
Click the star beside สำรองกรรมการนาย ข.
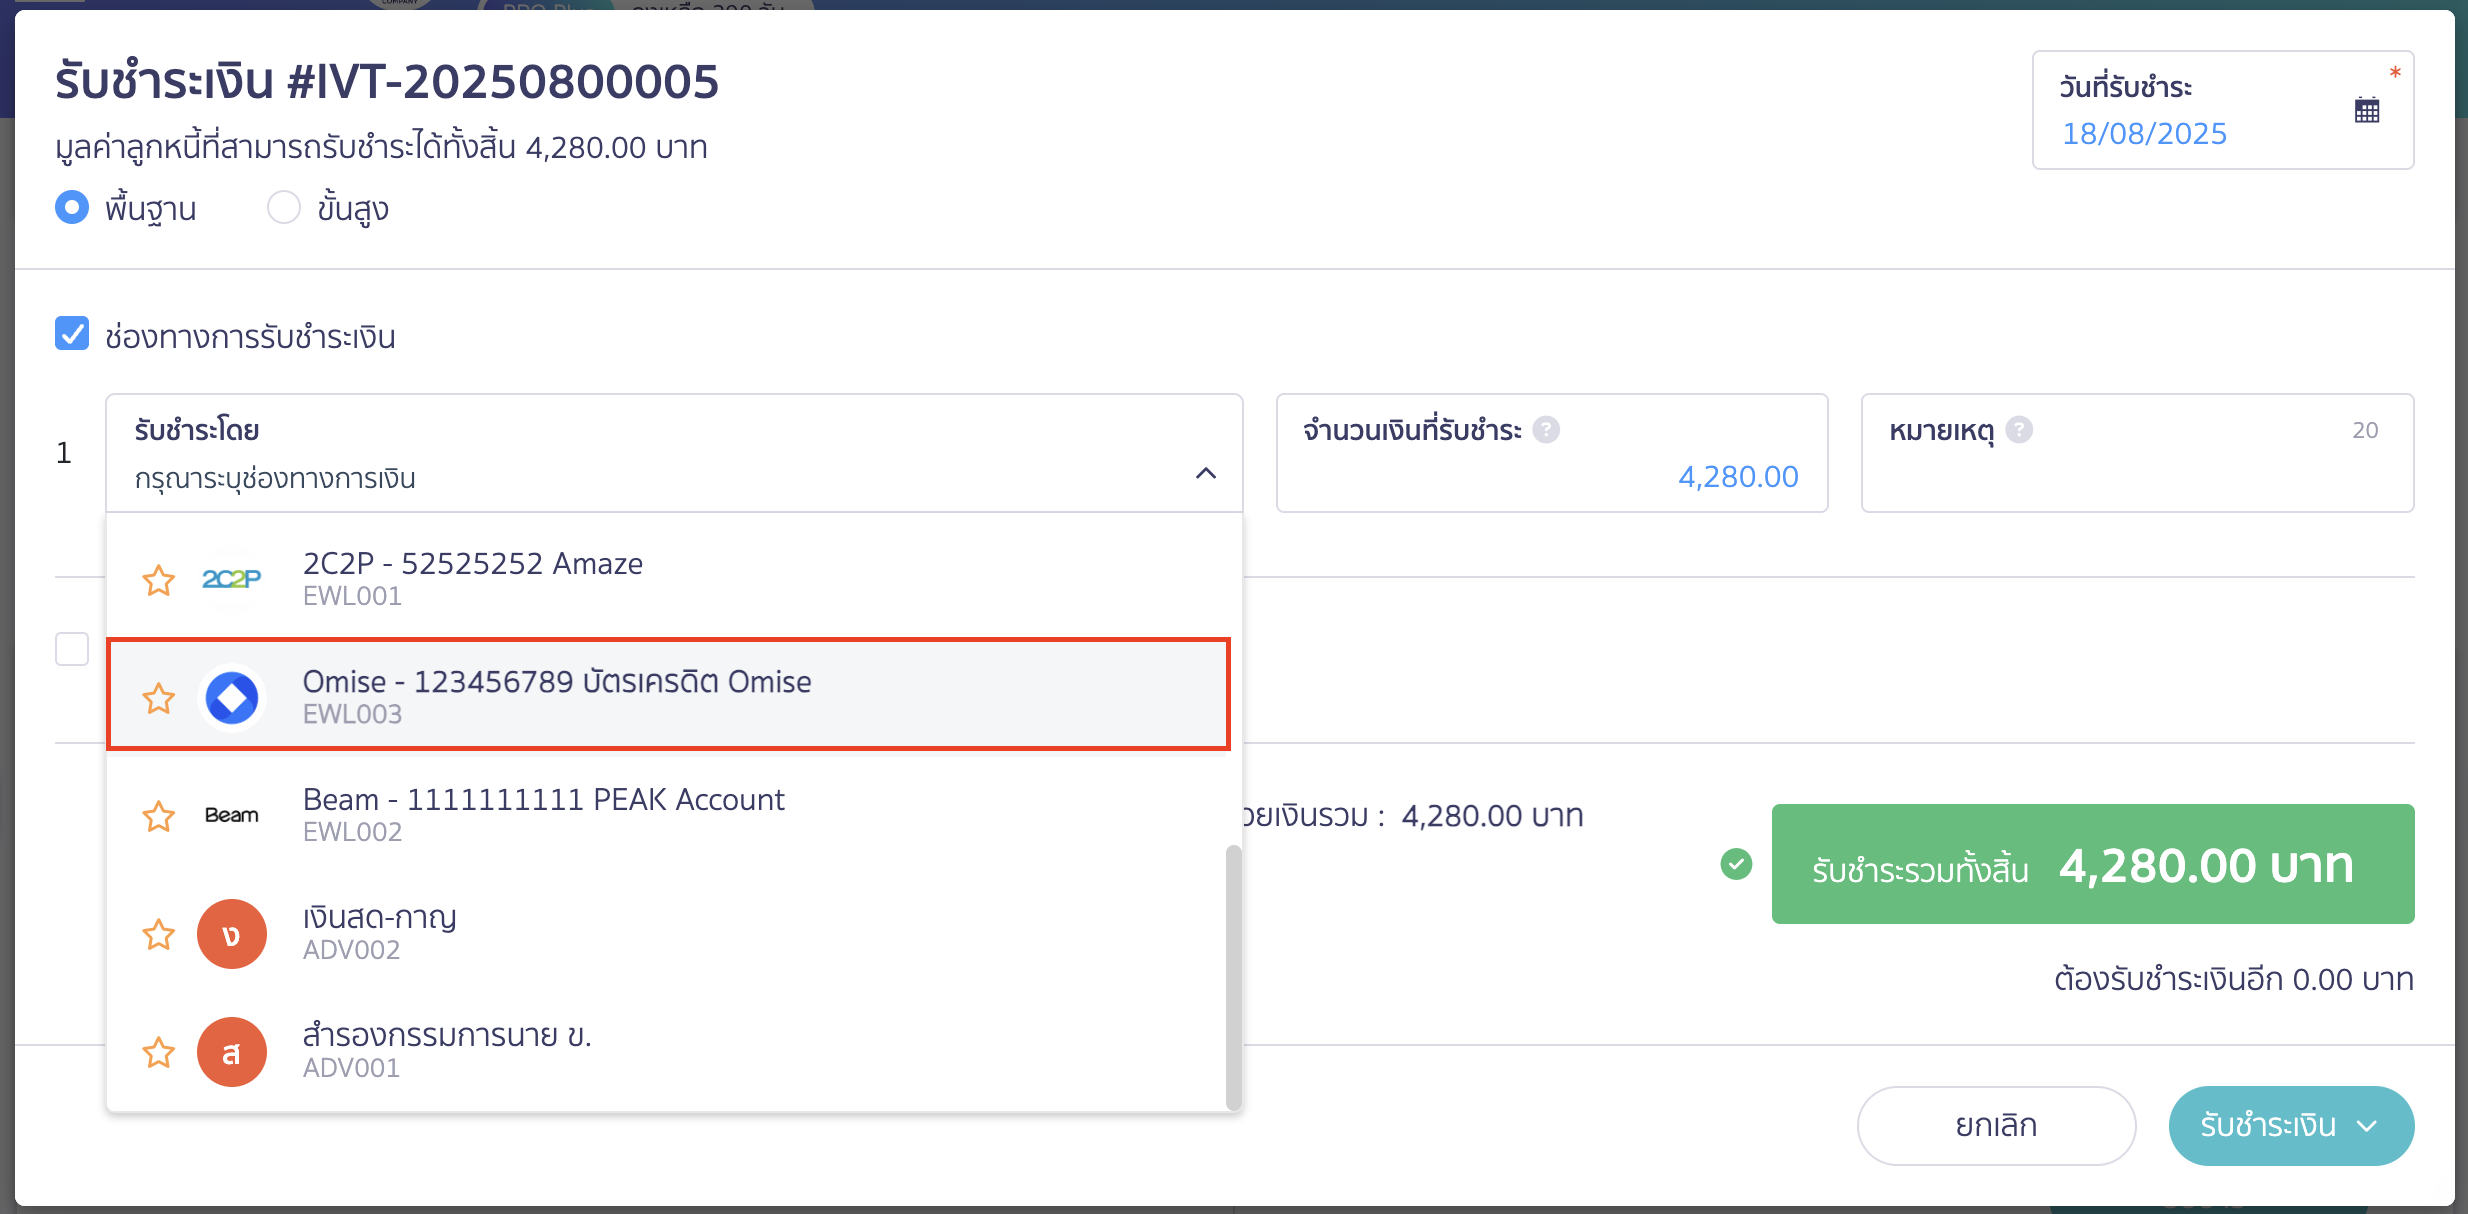click(x=158, y=1052)
